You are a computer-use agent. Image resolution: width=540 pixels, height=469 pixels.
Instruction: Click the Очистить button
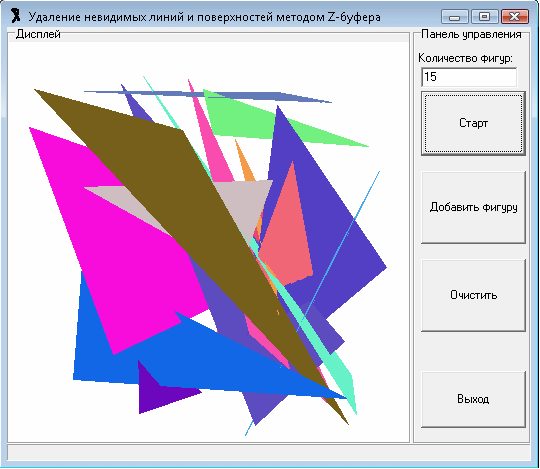473,295
